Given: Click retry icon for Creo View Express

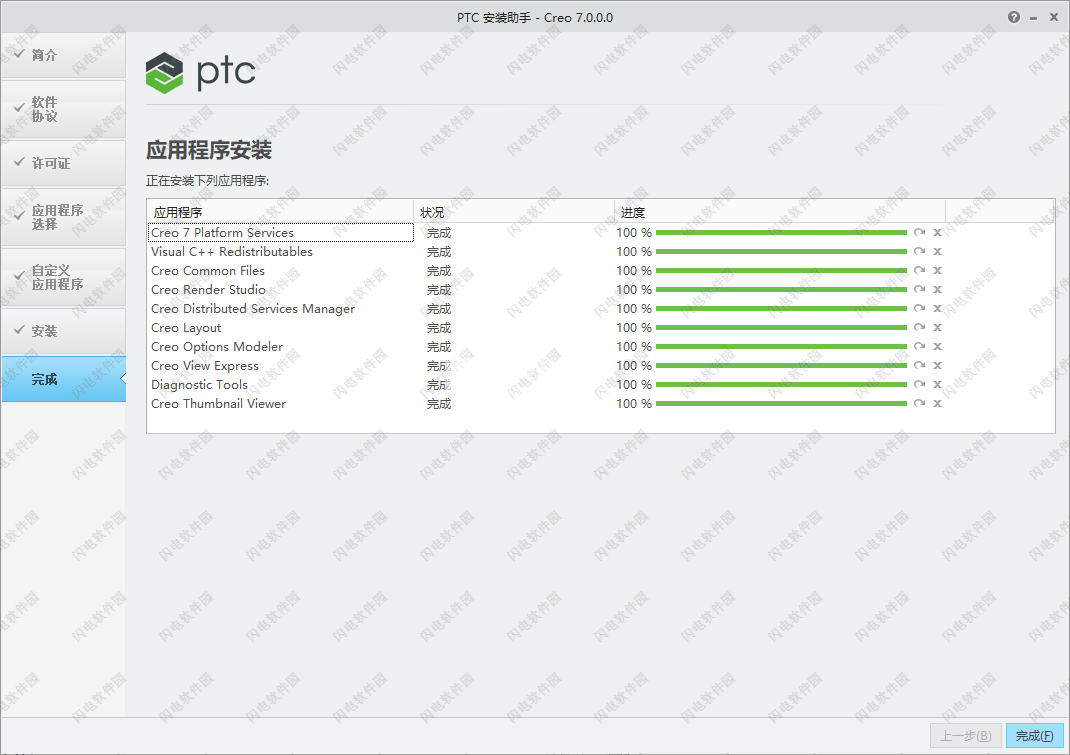Looking at the screenshot, I should pos(920,366).
